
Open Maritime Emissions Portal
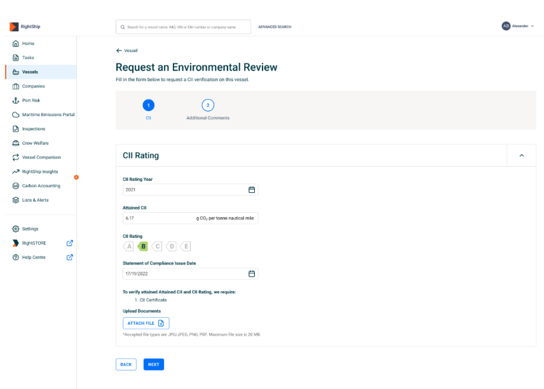point(41,115)
